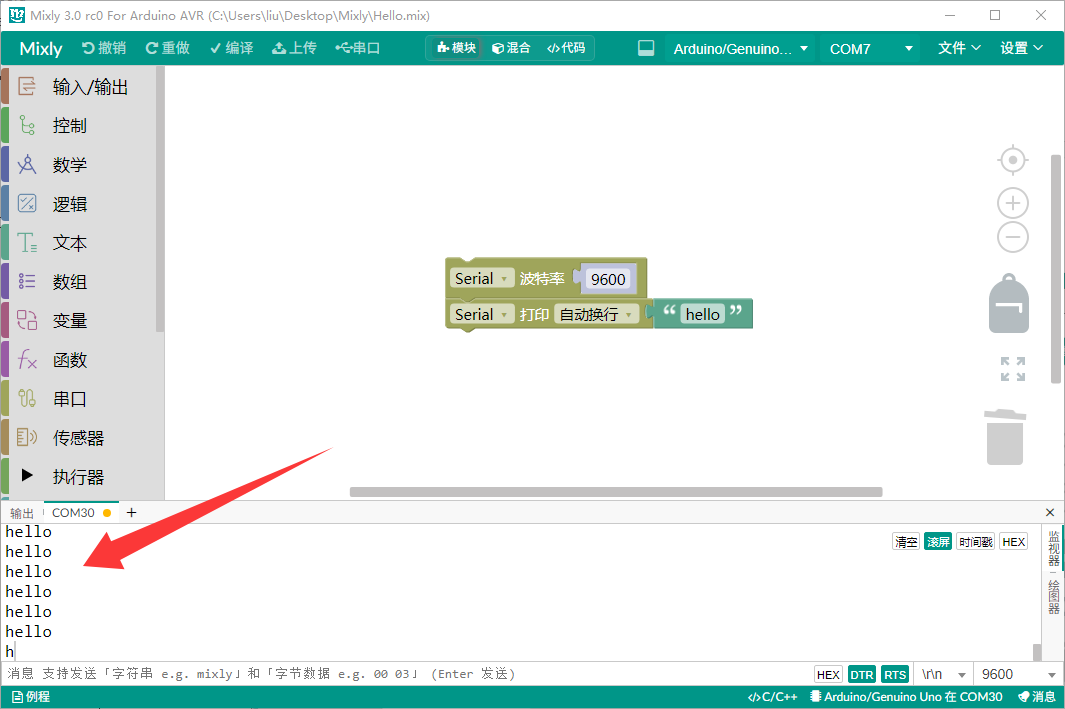Open the 变量 block category
This screenshot has height=709, width=1065.
click(x=82, y=321)
